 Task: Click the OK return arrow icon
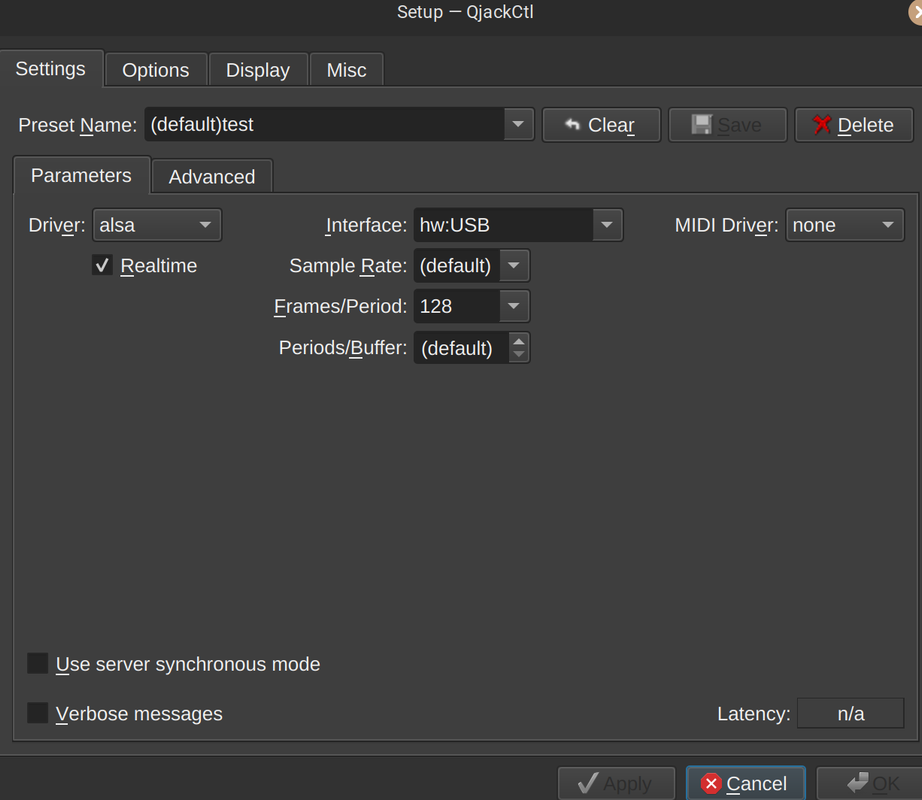858,782
